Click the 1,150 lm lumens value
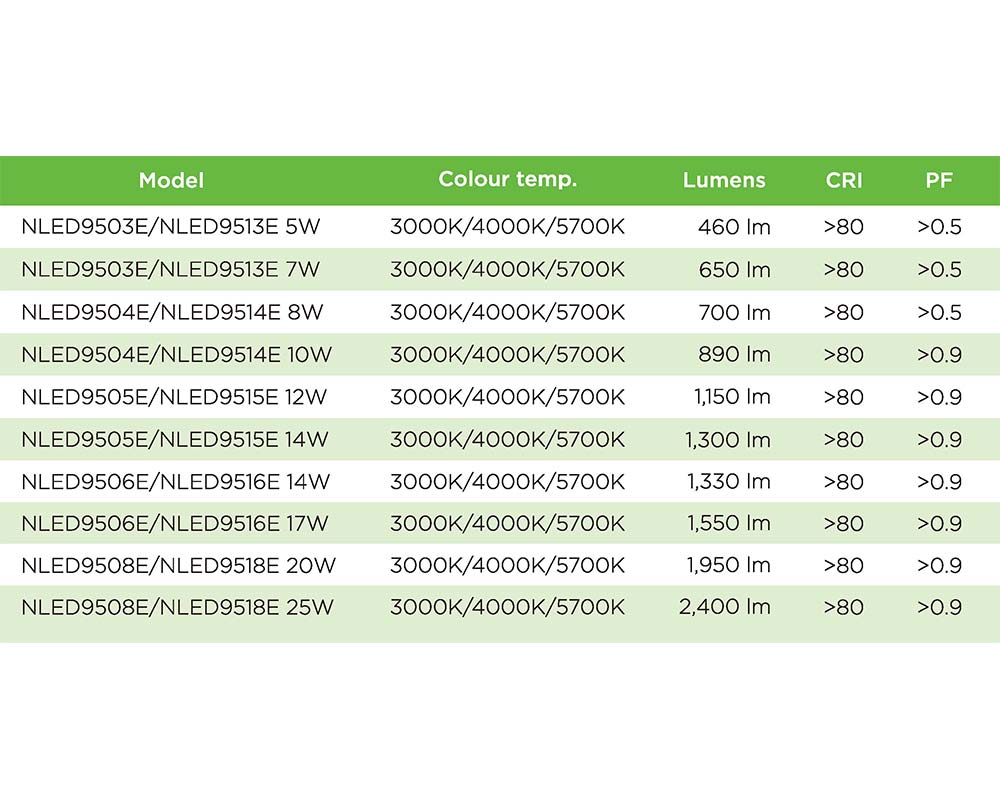The height and width of the screenshot is (800, 1000). [x=732, y=397]
